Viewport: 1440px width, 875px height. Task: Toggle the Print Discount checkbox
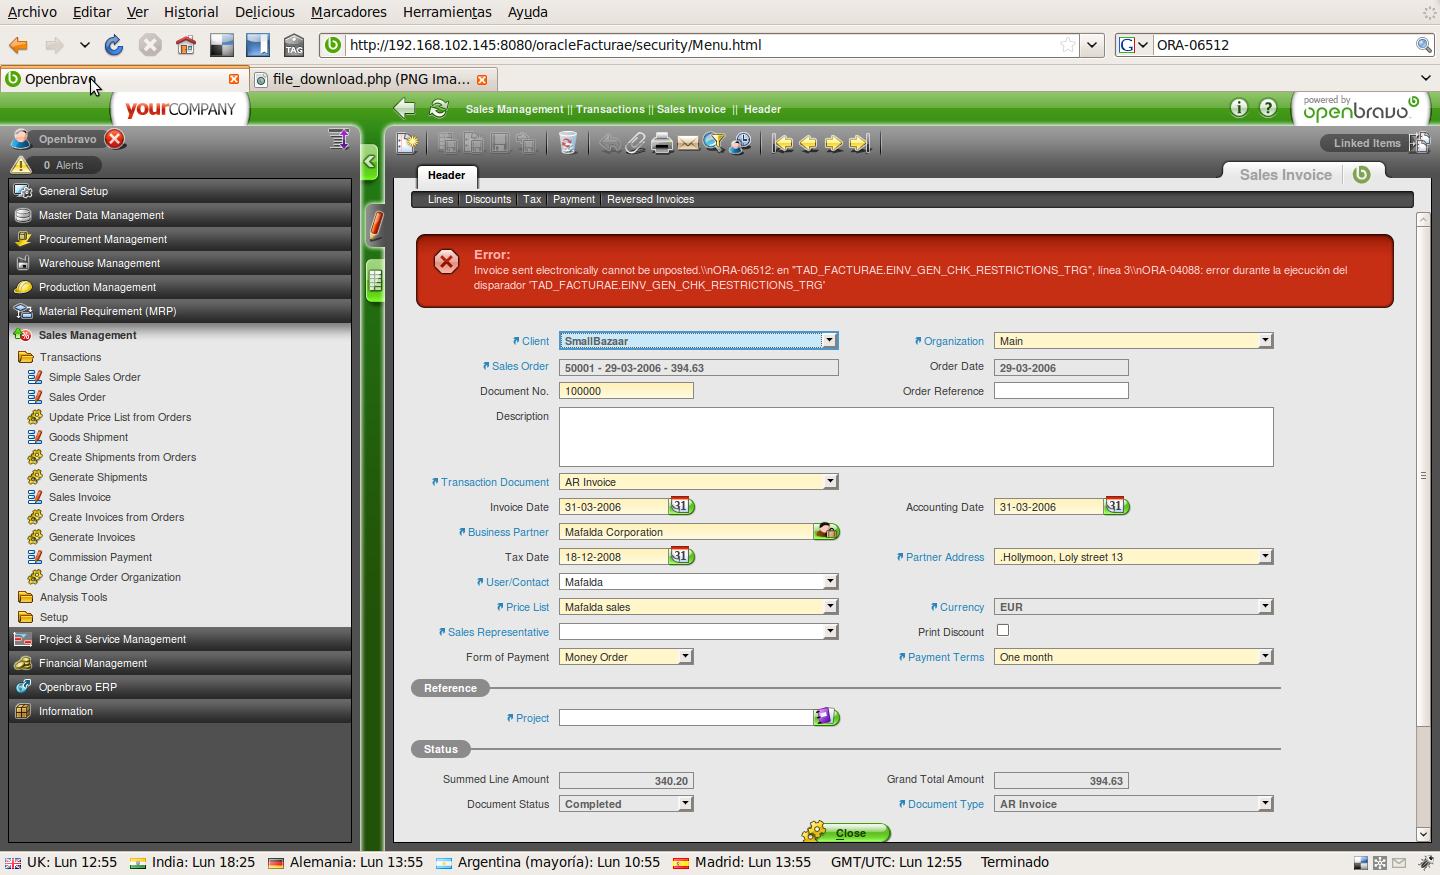(1003, 630)
